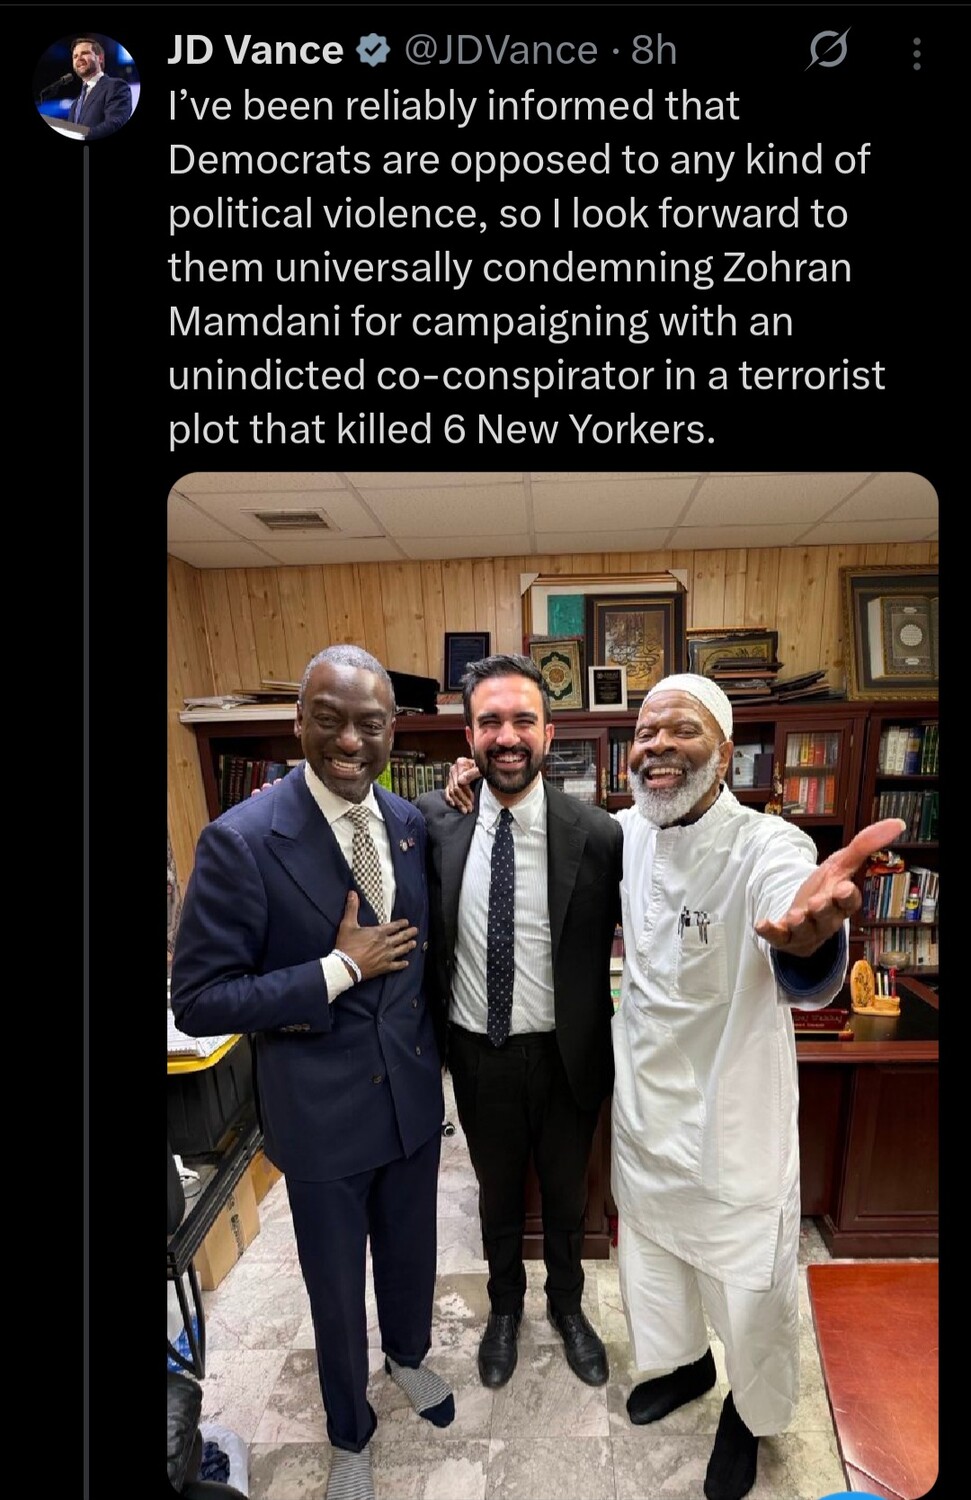Click the ceiling air vent in the photo
Image resolution: width=971 pixels, height=1500 pixels.
[292, 519]
